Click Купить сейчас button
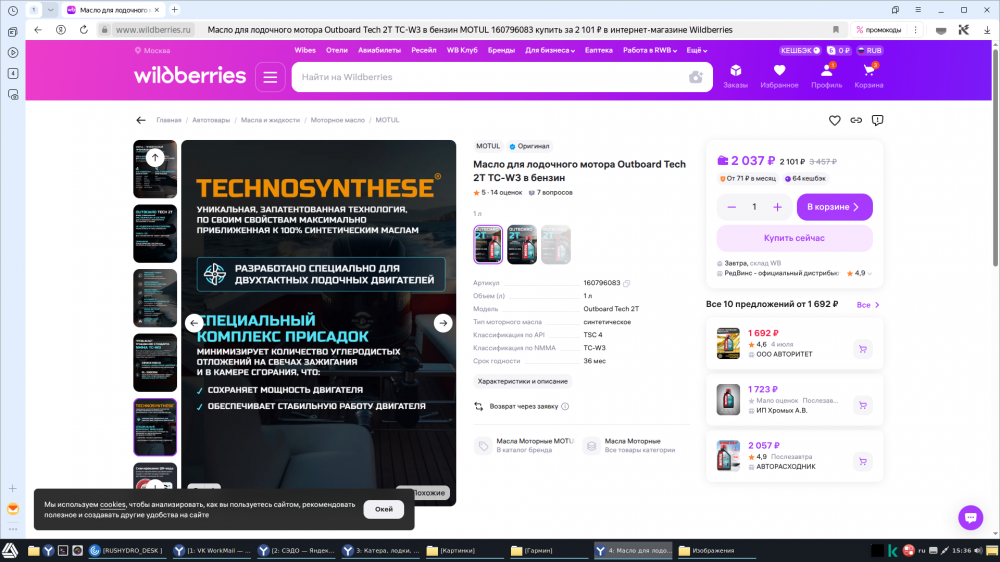 tap(794, 238)
